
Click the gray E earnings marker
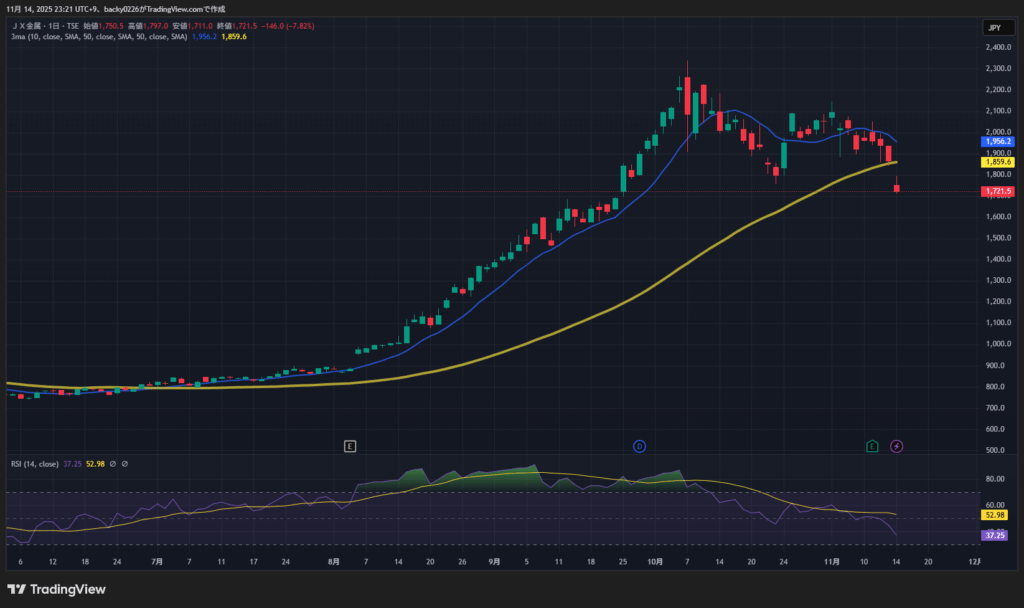point(349,446)
